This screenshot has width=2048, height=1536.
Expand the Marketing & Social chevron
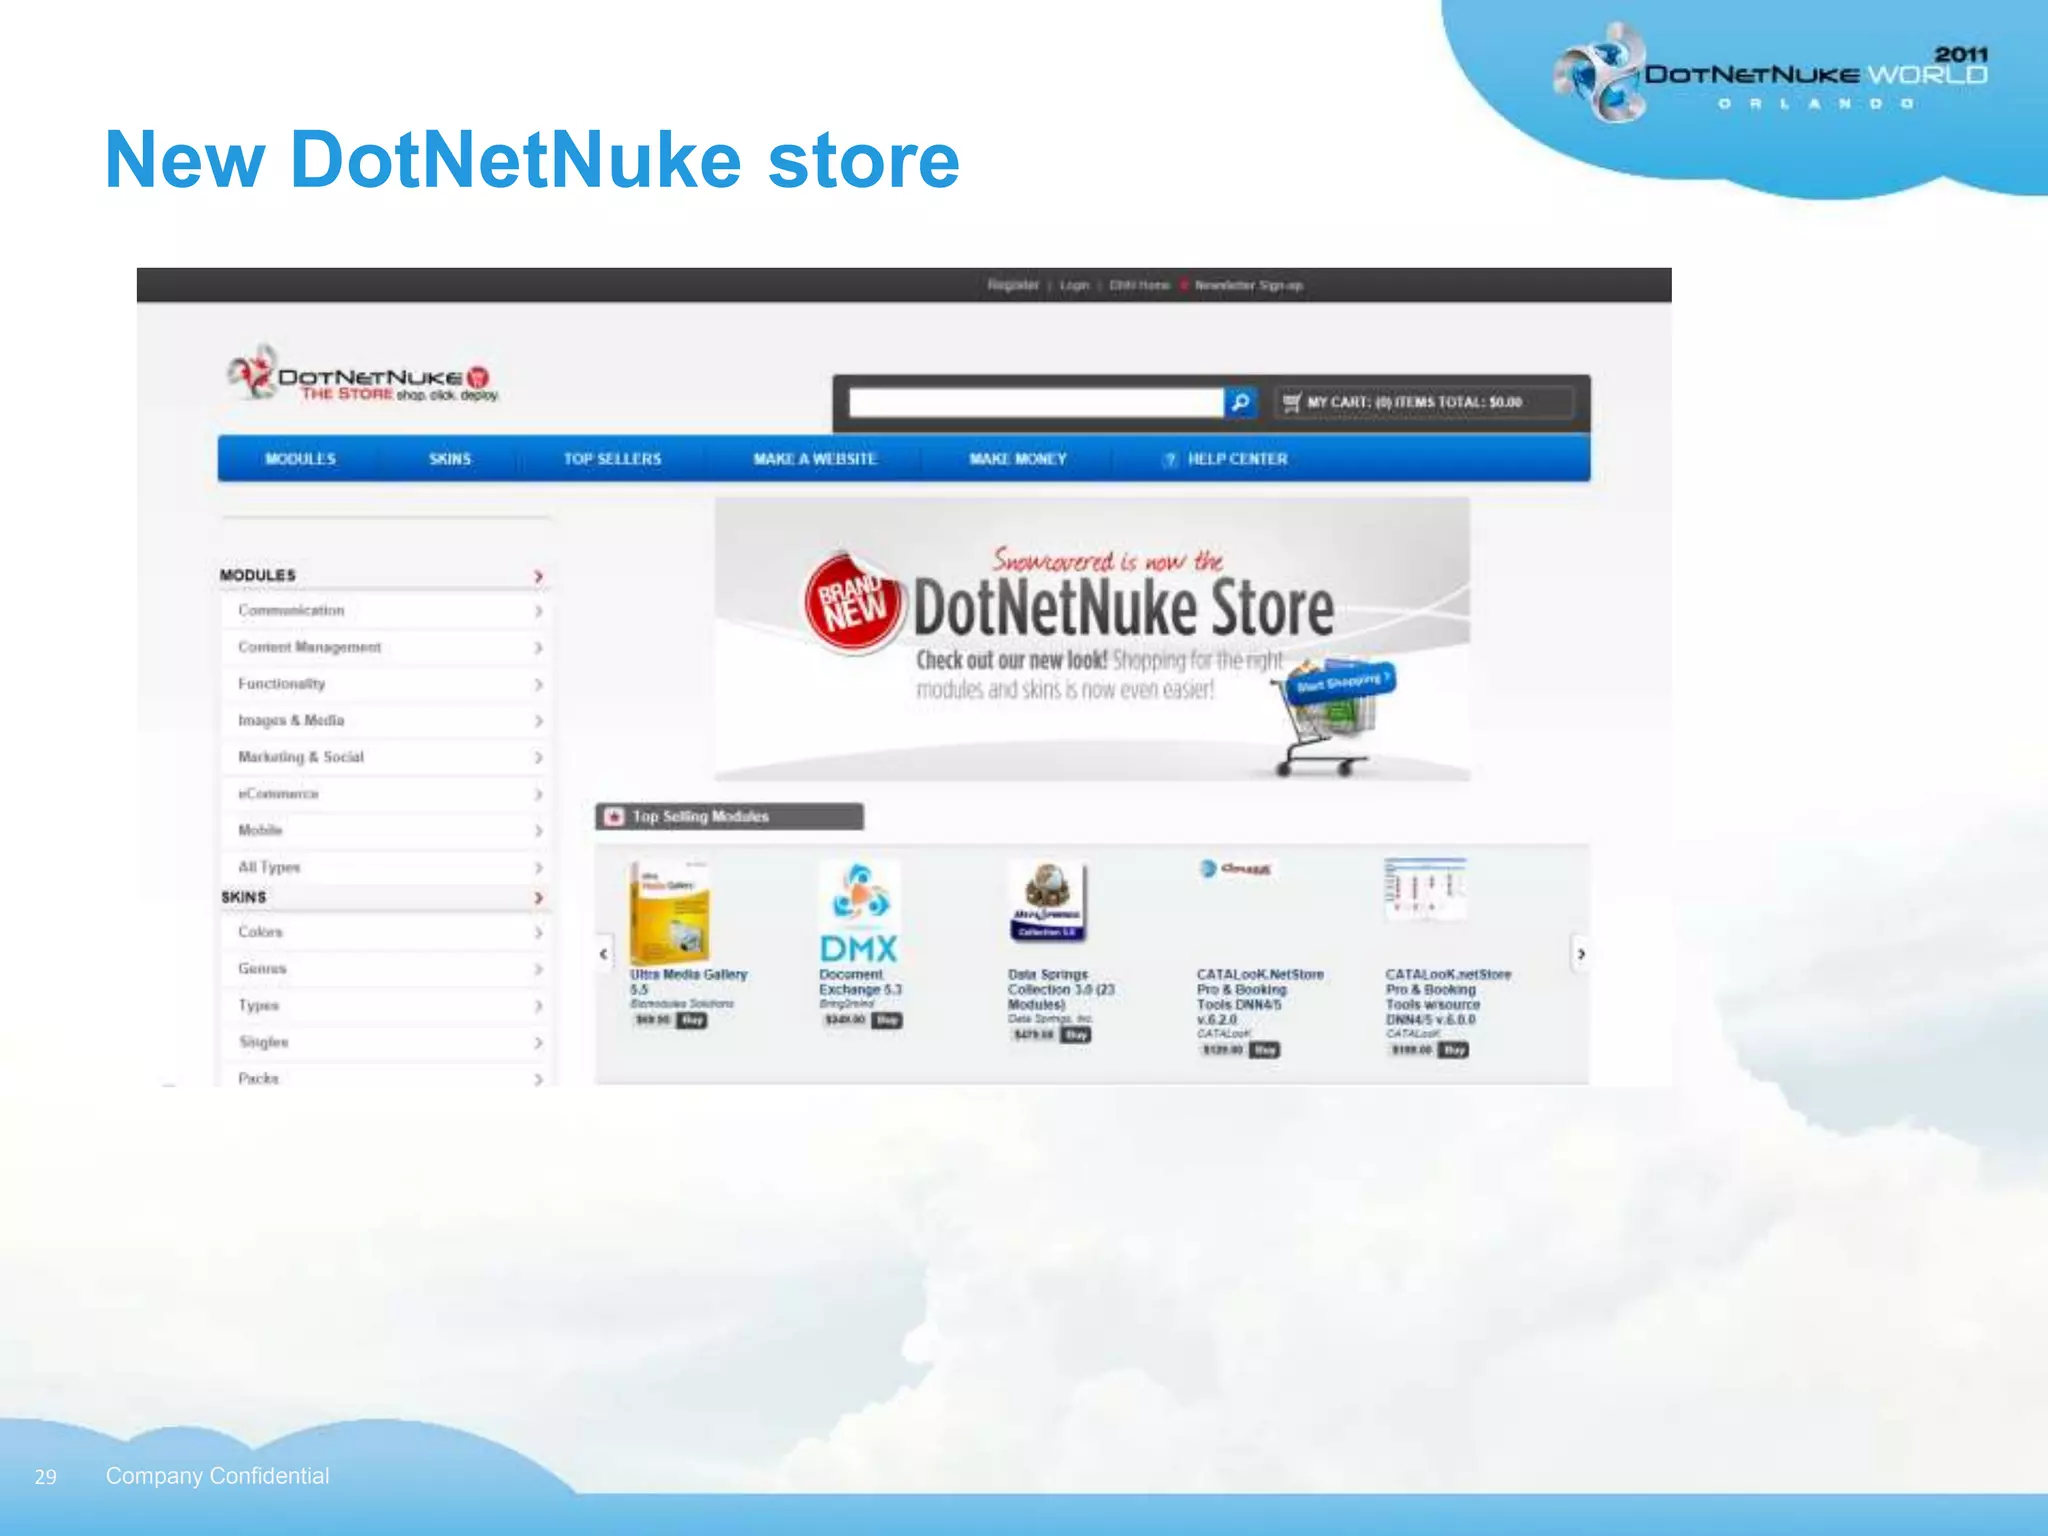[538, 758]
